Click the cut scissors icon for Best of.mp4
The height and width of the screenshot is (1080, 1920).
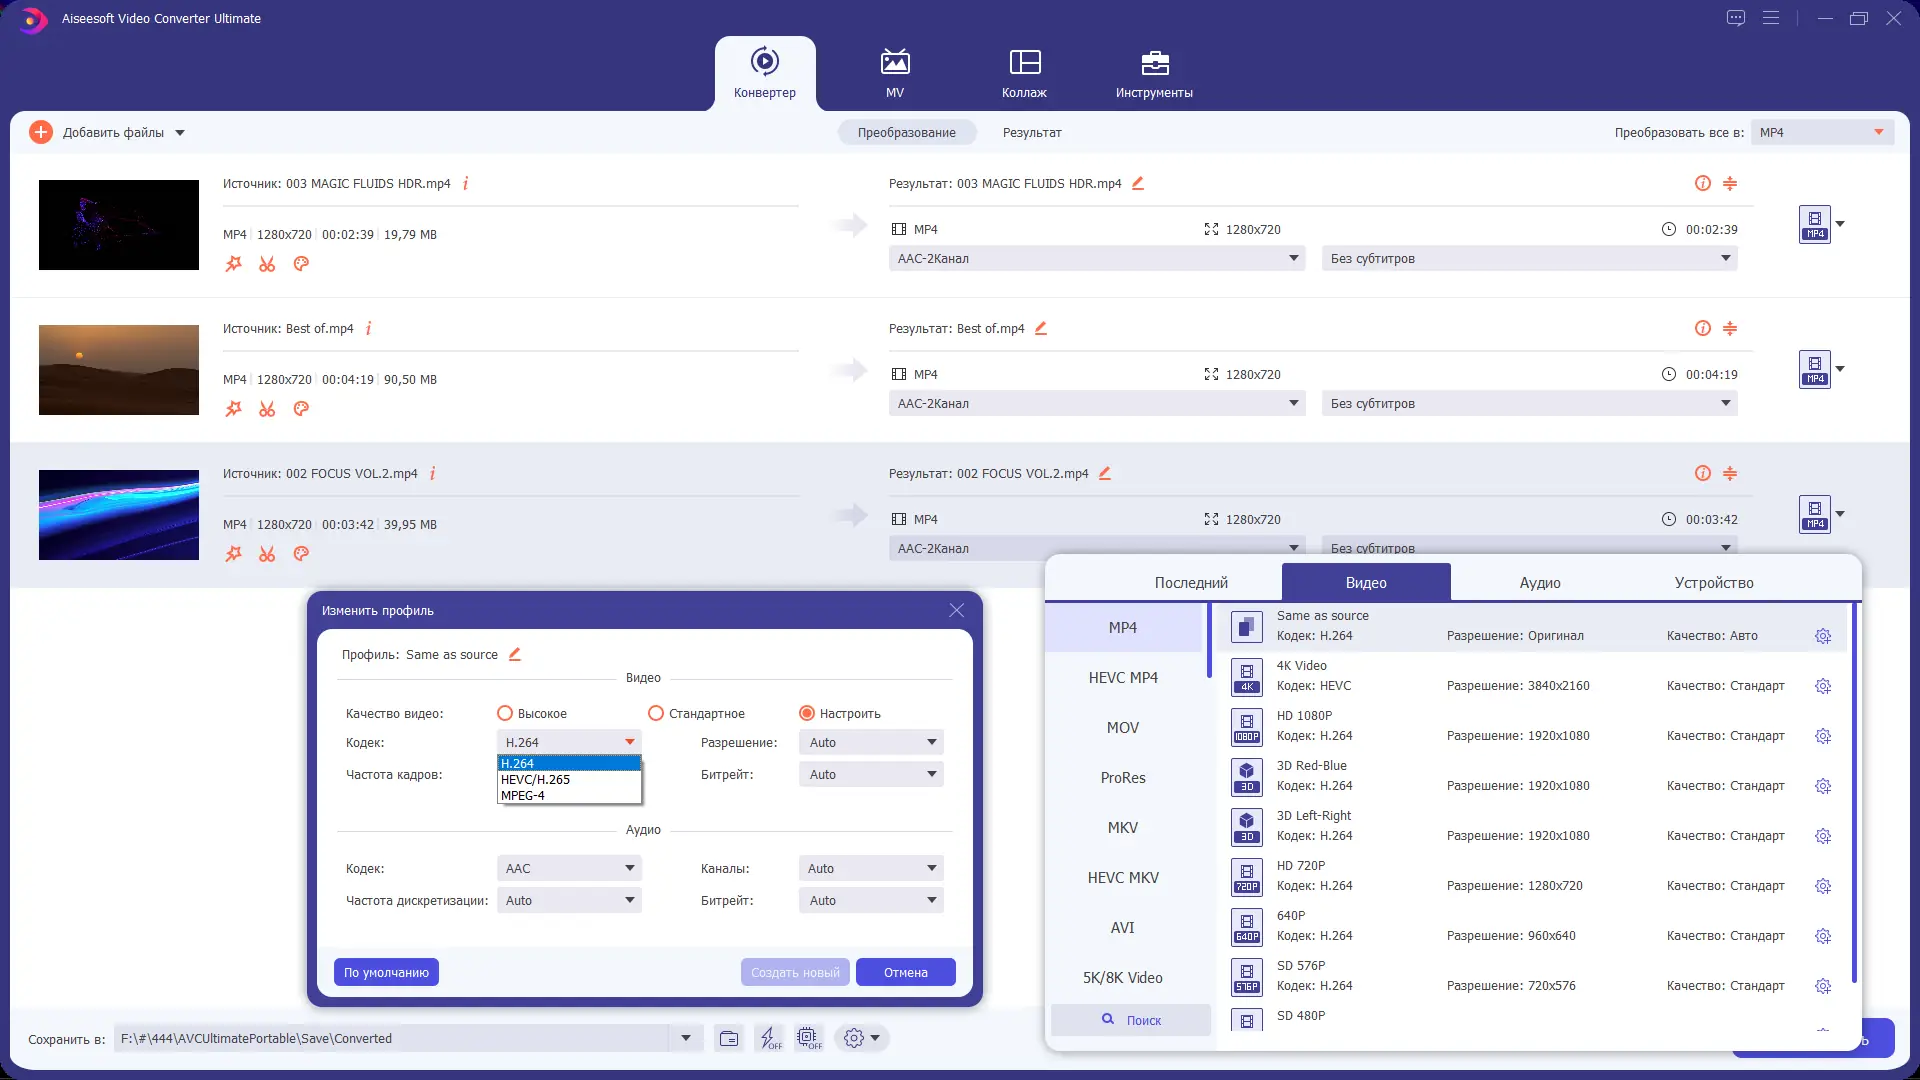[267, 409]
